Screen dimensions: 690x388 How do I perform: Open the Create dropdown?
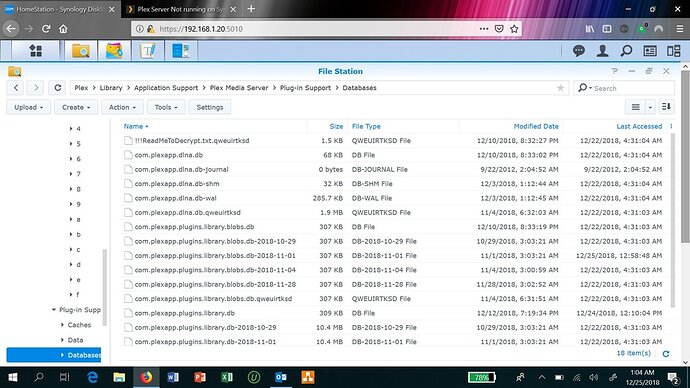coord(76,107)
